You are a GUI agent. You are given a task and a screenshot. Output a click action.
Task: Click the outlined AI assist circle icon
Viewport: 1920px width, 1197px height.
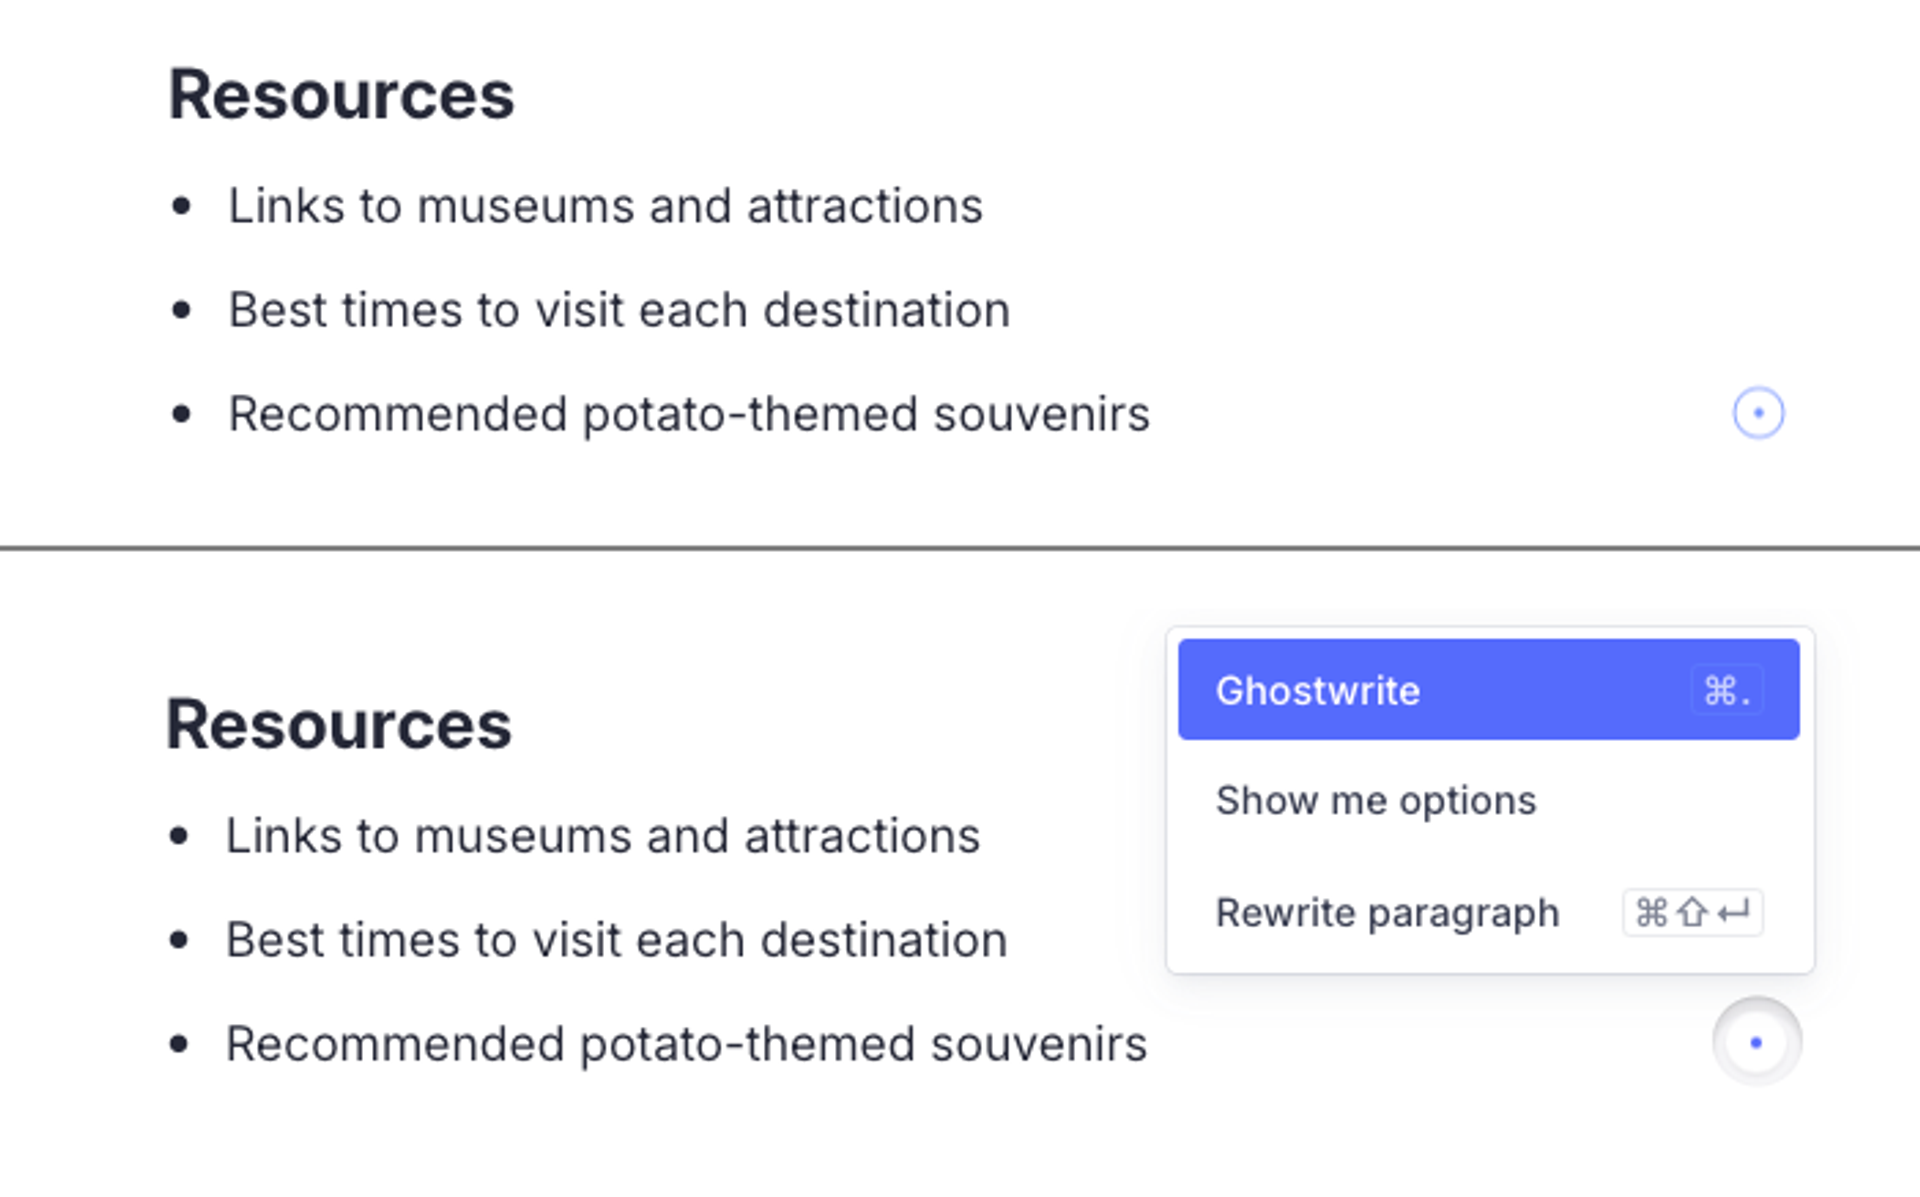tap(1757, 413)
